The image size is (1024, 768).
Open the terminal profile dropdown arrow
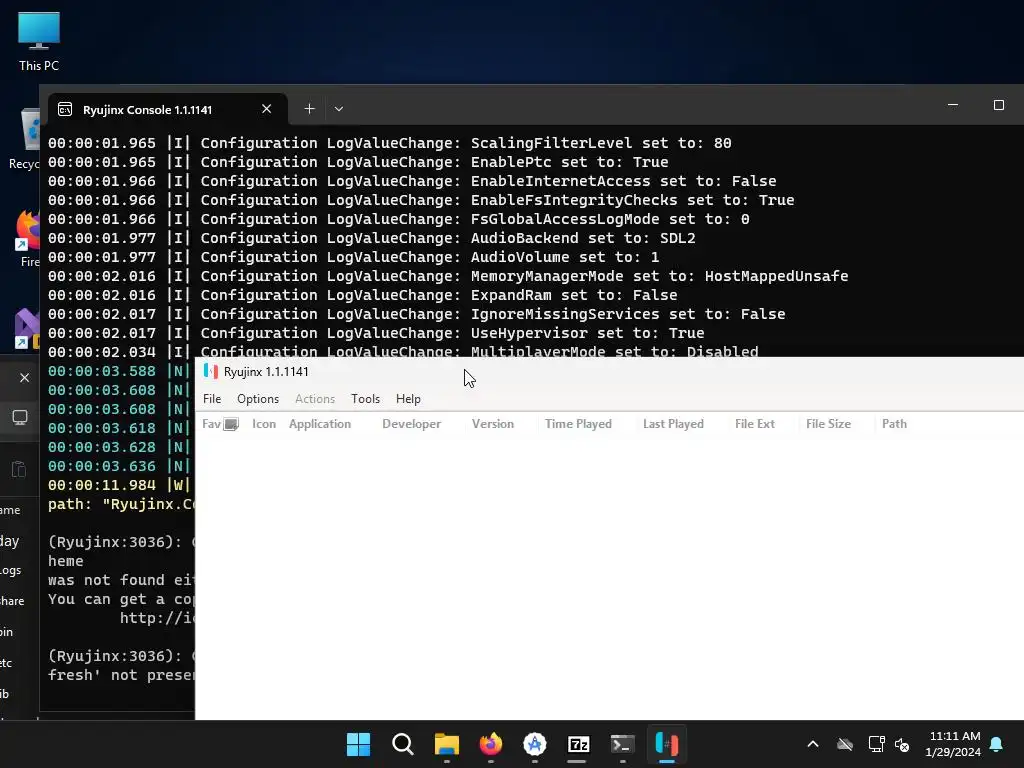pyautogui.click(x=338, y=109)
